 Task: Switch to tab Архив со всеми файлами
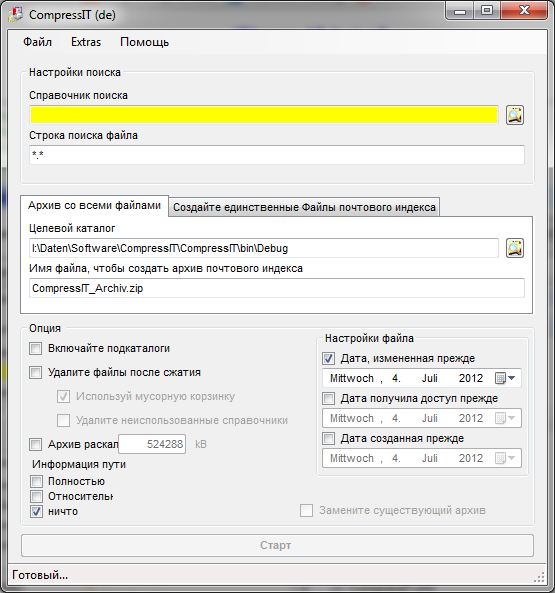point(94,205)
